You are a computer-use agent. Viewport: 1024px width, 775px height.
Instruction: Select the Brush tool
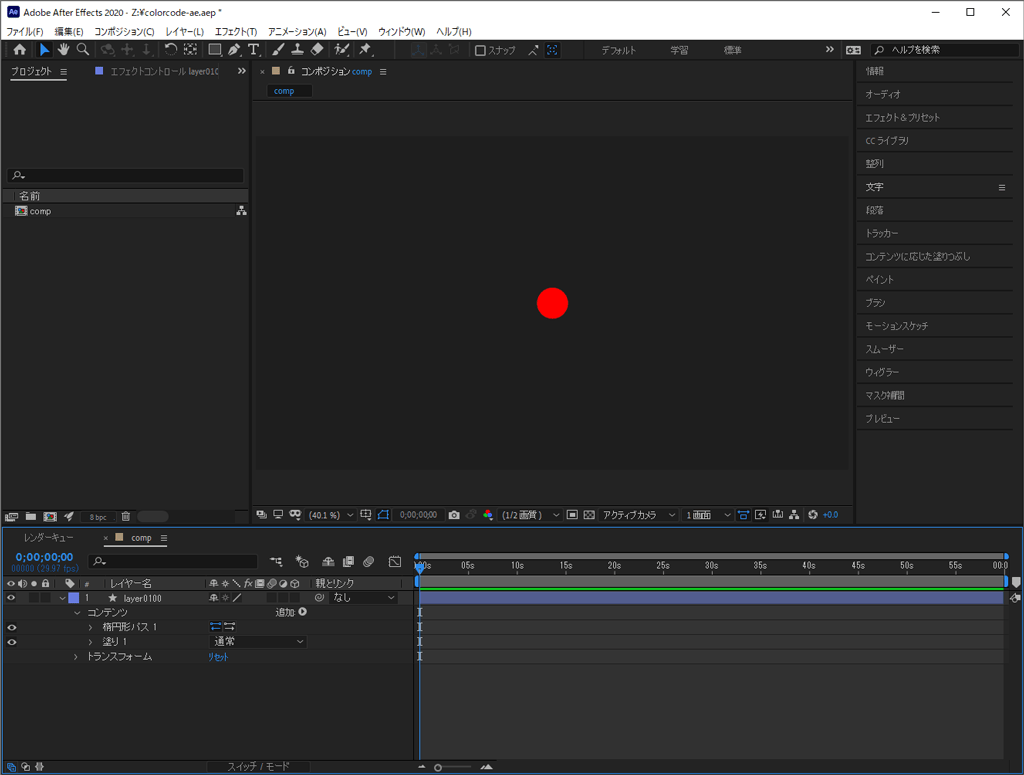tap(278, 50)
